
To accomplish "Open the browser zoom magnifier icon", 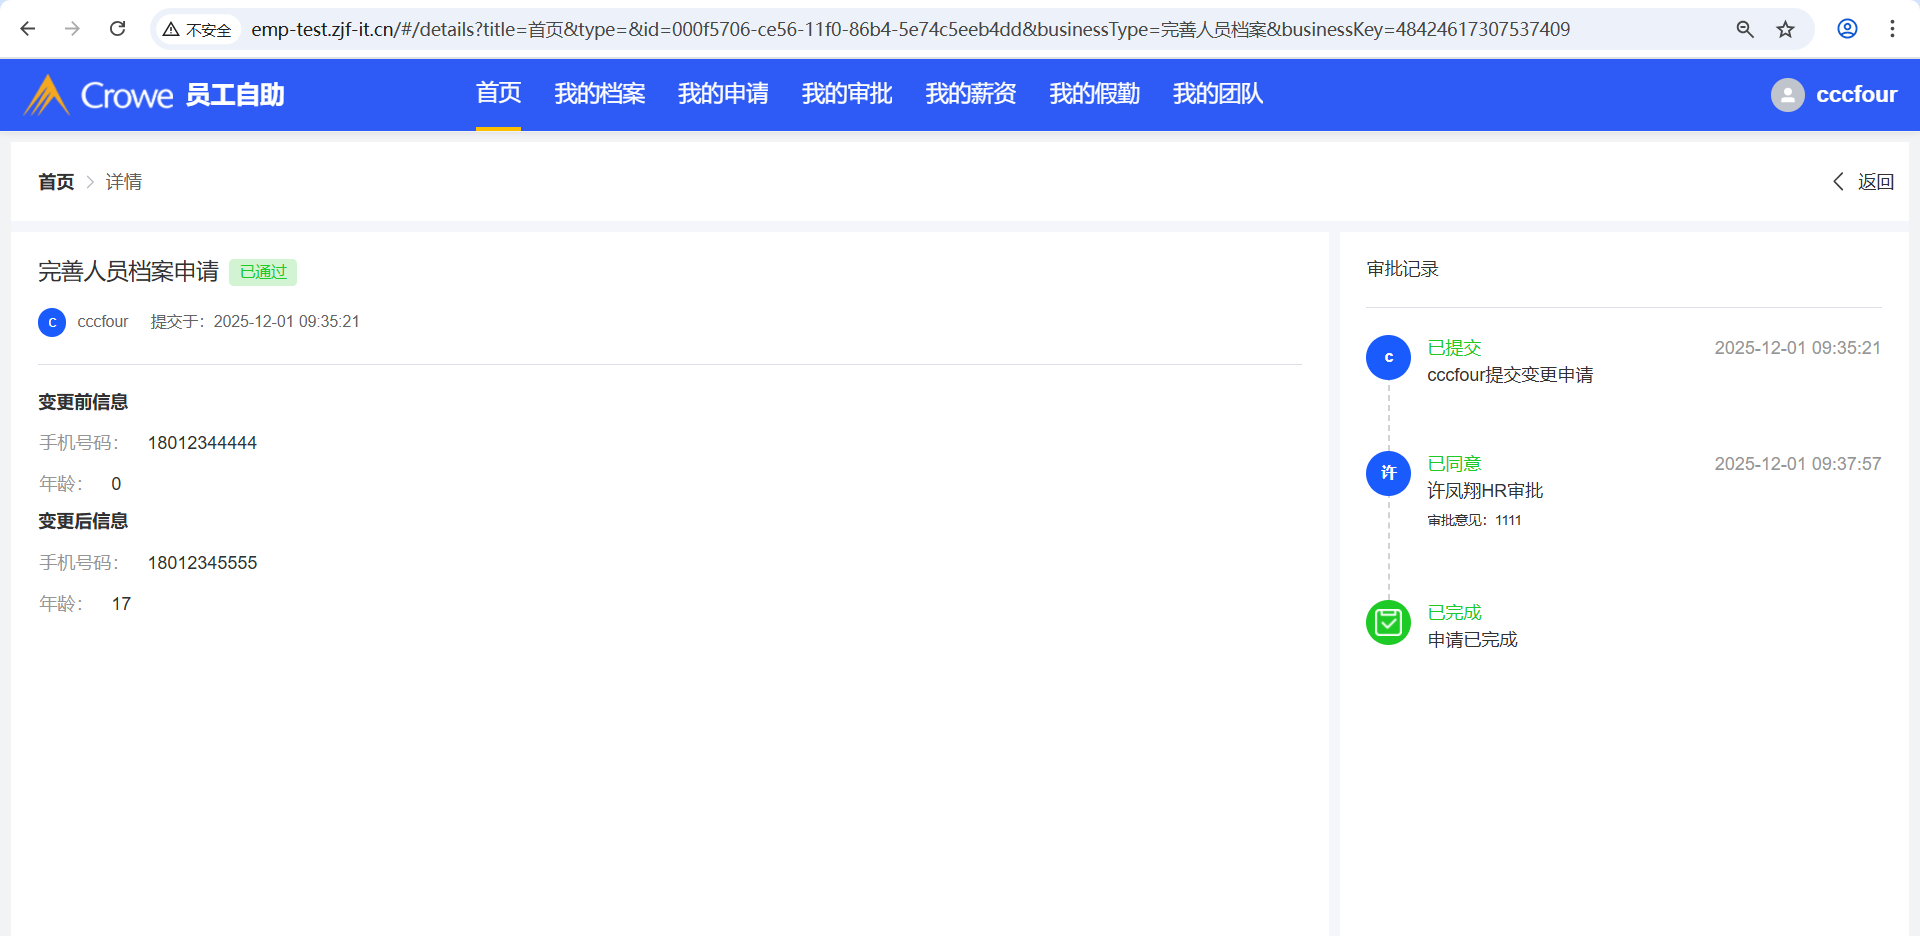I will [x=1745, y=29].
